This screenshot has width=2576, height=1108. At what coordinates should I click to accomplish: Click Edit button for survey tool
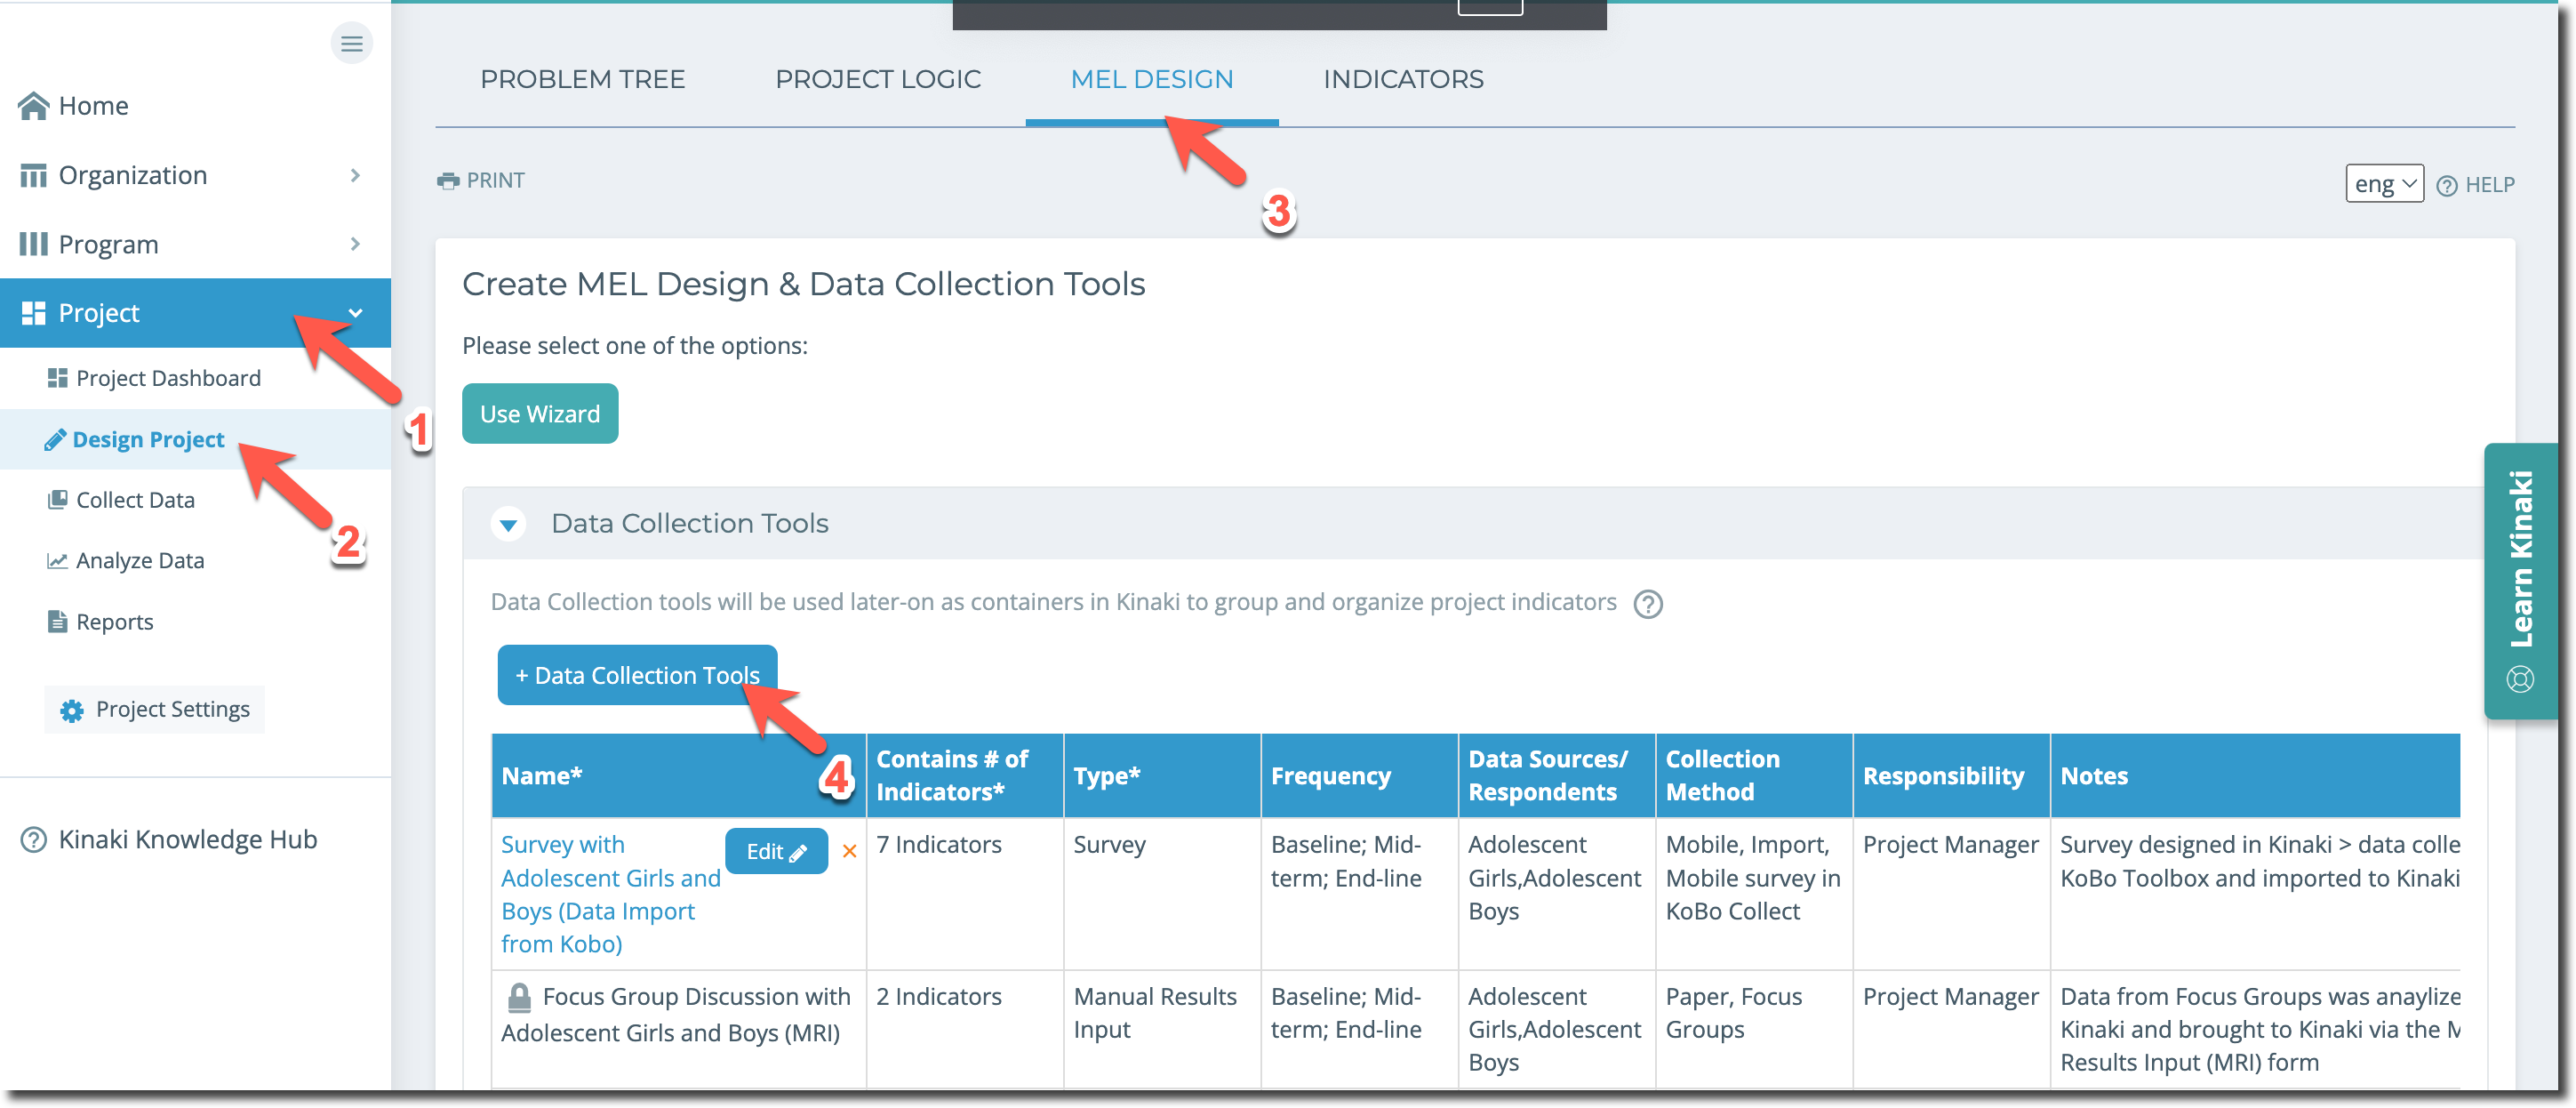775,851
